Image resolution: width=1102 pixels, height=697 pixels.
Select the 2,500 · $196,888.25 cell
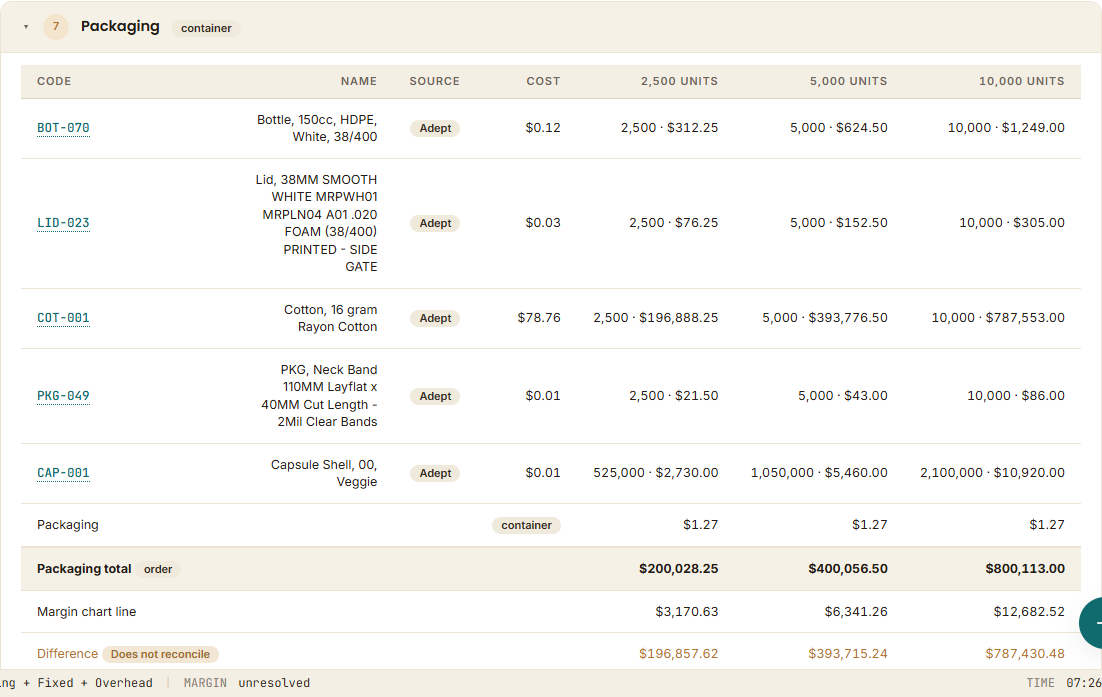[x=656, y=318]
